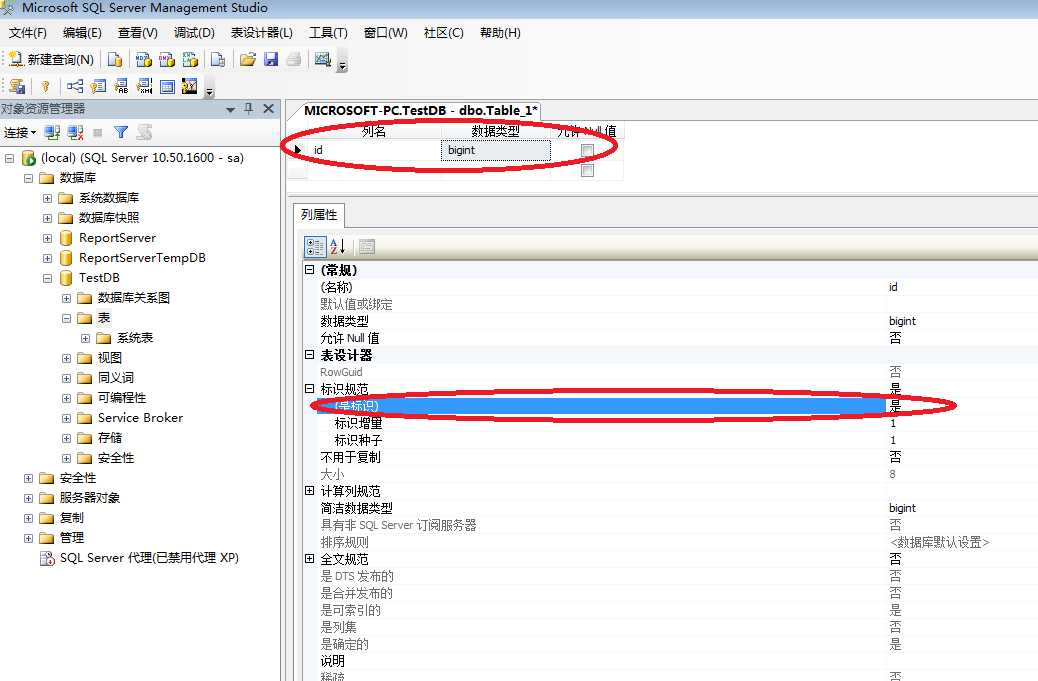
Task: Click the Open File folder icon
Action: pos(248,60)
